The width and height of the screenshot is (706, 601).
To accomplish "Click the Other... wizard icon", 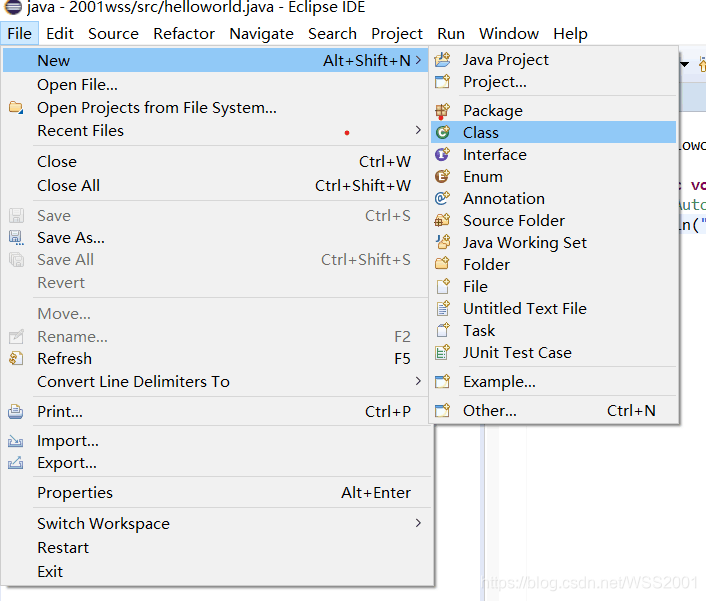I will click(x=443, y=410).
